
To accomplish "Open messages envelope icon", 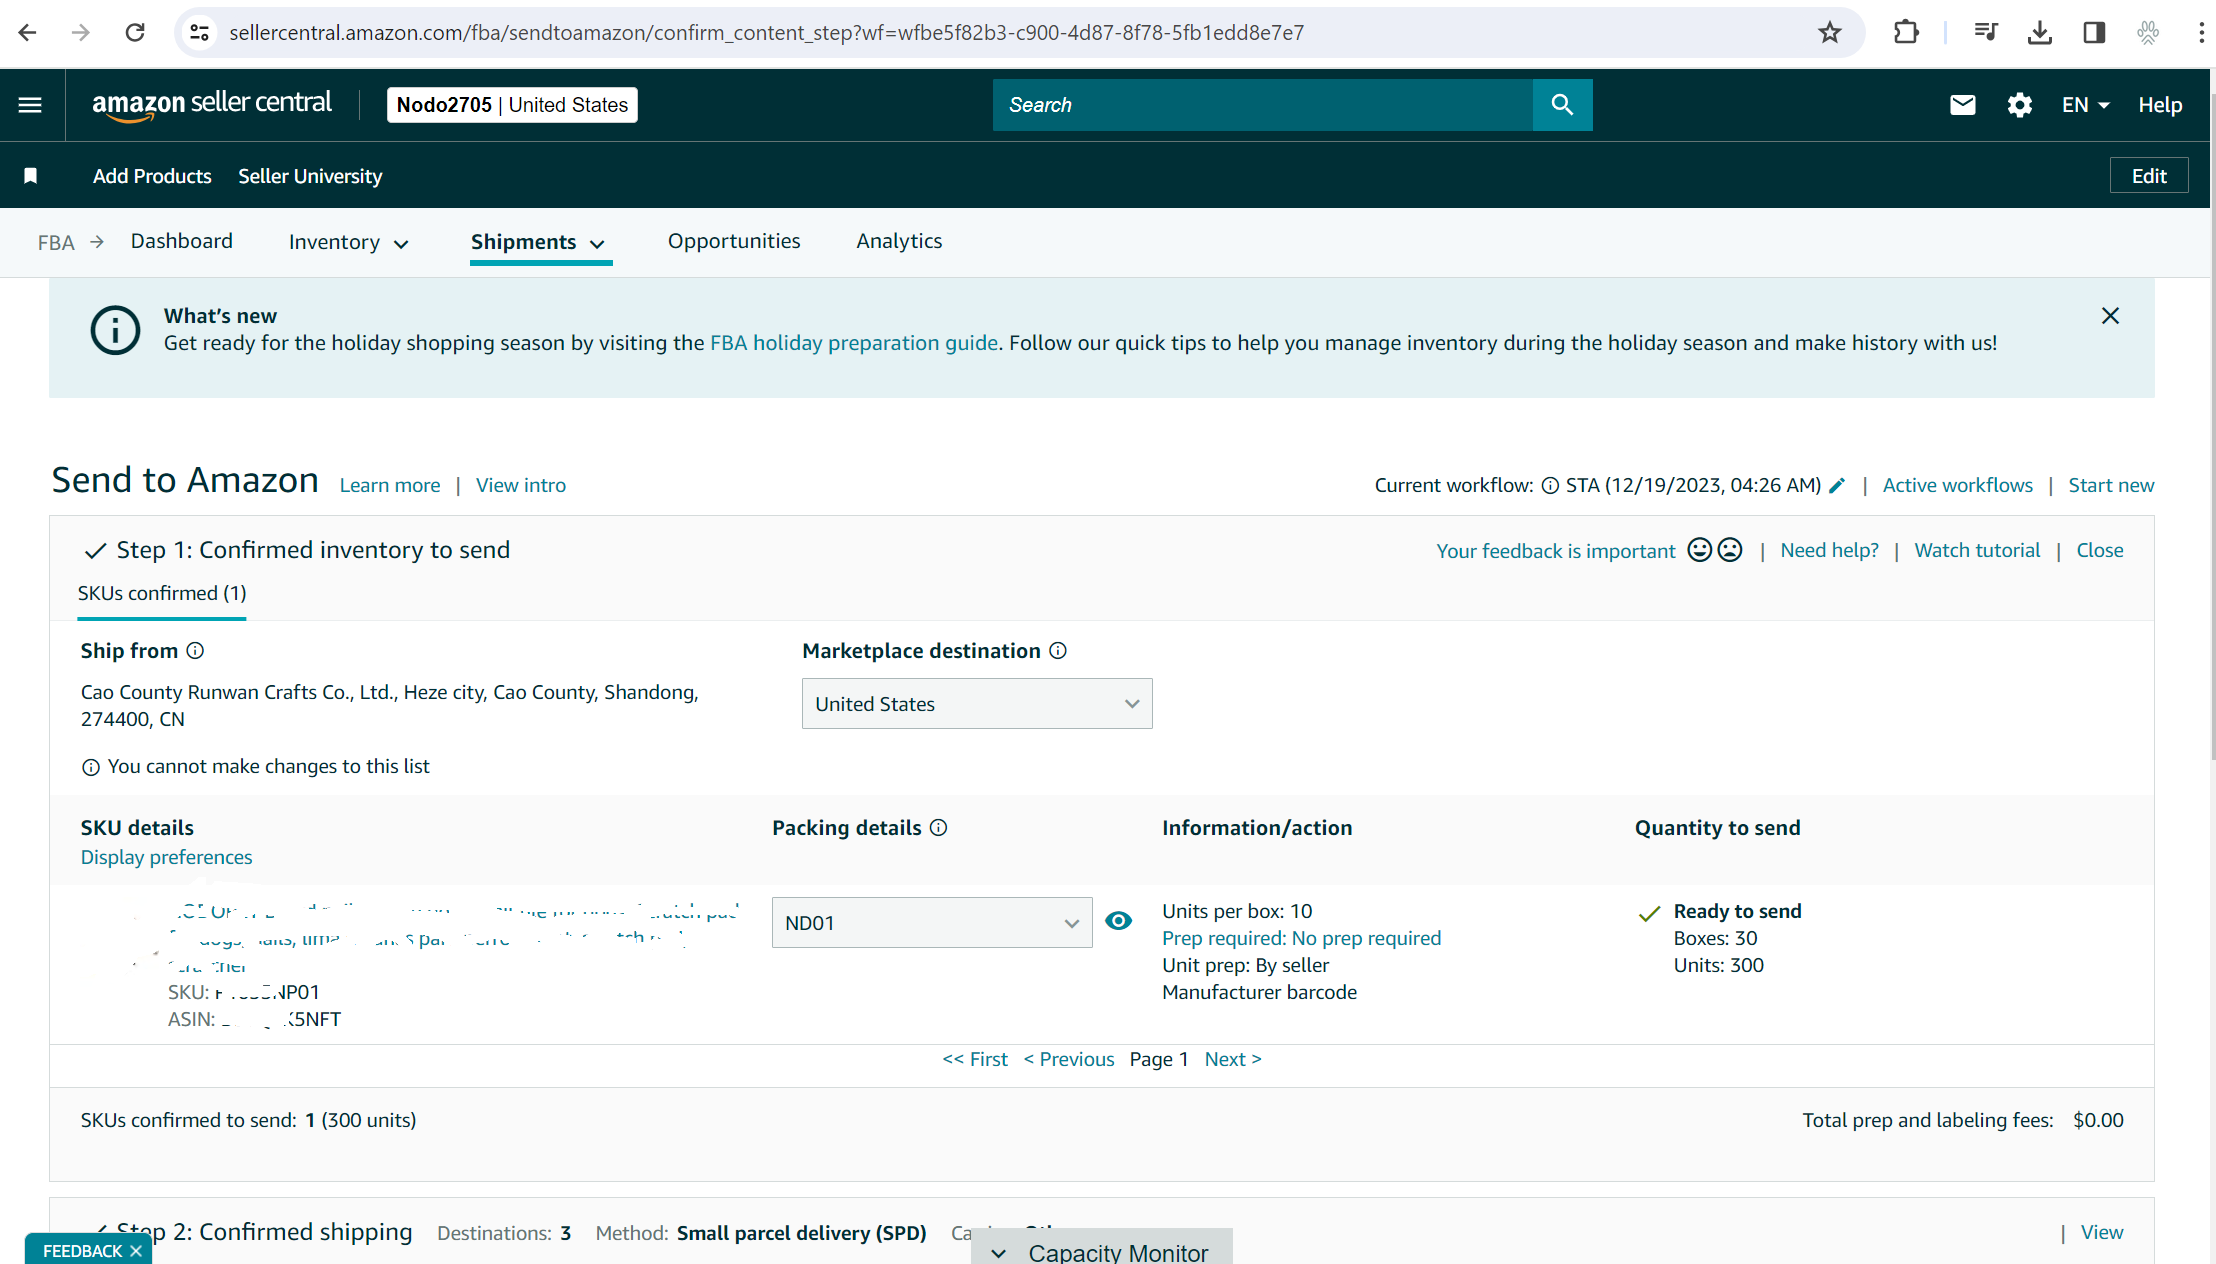I will click(x=1962, y=105).
